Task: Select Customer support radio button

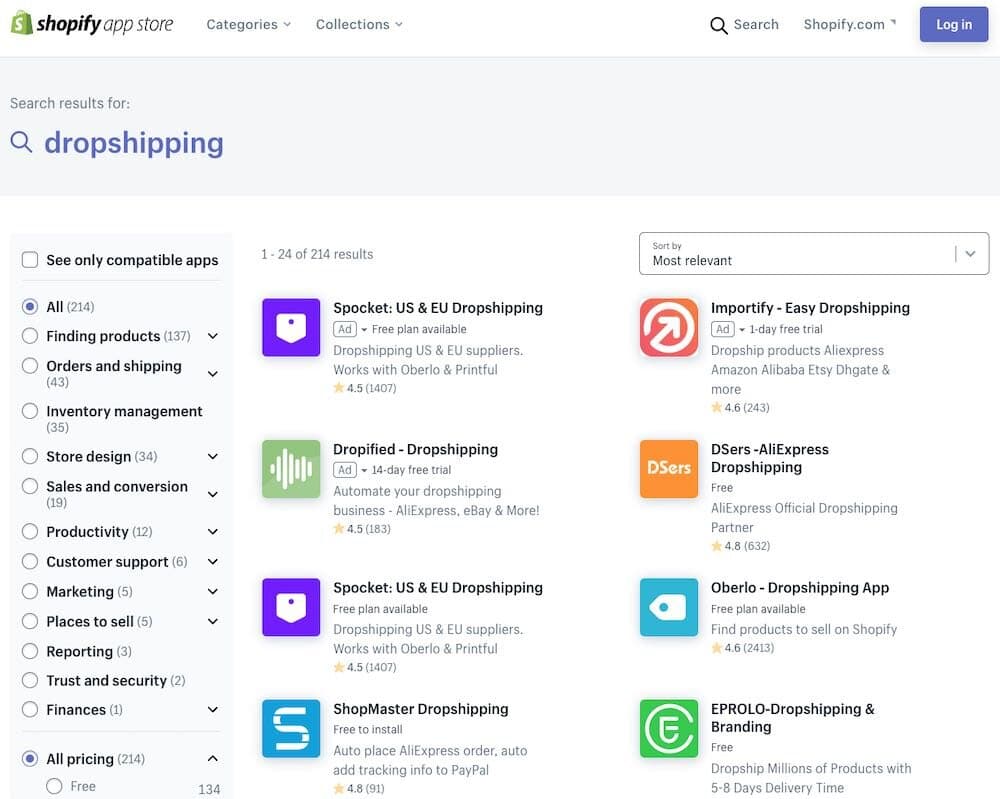Action: (30, 562)
